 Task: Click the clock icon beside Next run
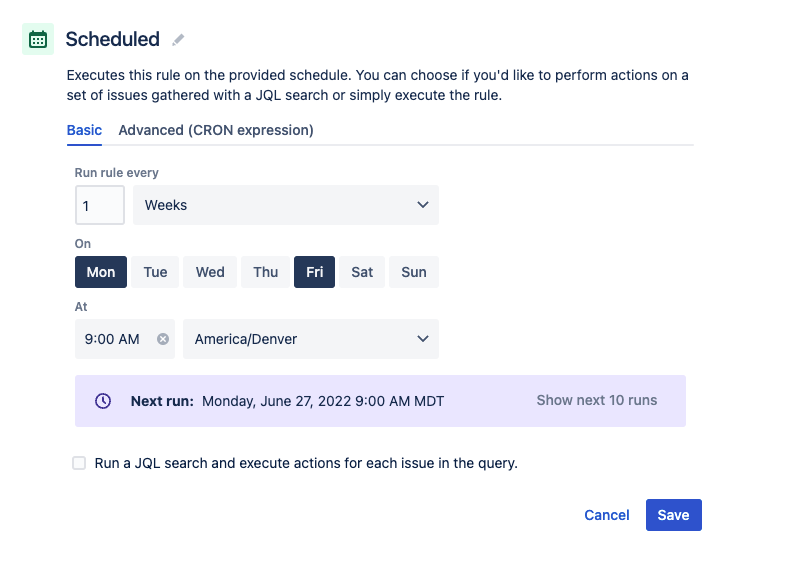coord(103,401)
